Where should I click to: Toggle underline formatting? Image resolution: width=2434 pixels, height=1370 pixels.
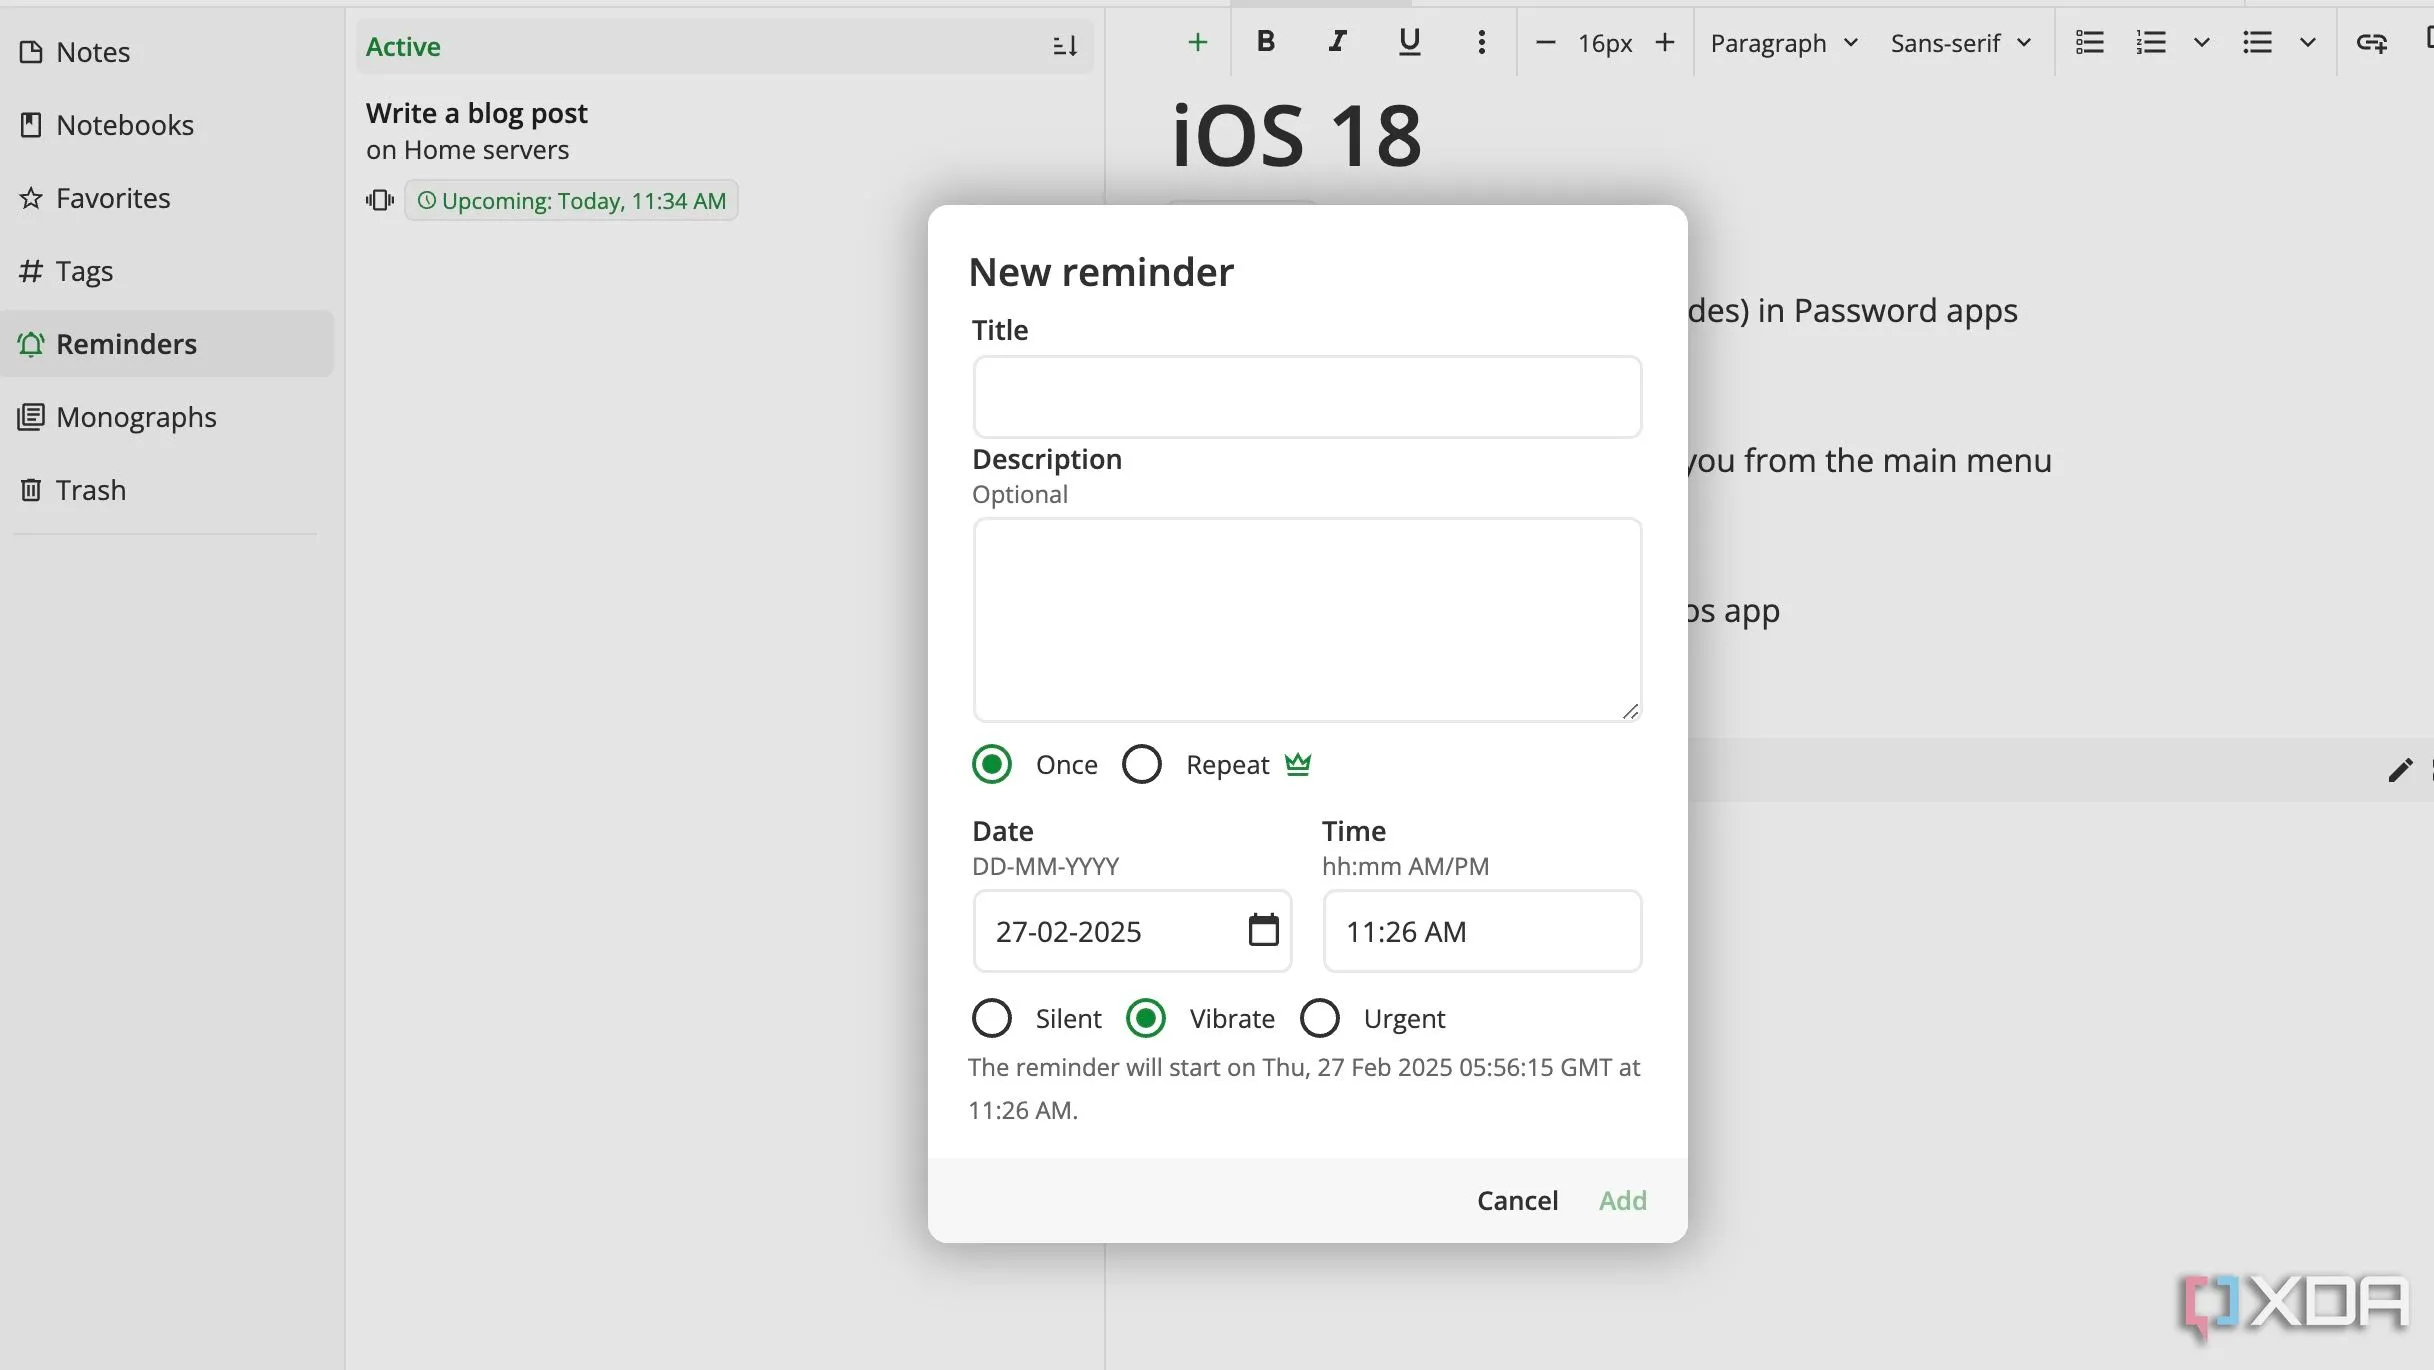click(x=1409, y=42)
